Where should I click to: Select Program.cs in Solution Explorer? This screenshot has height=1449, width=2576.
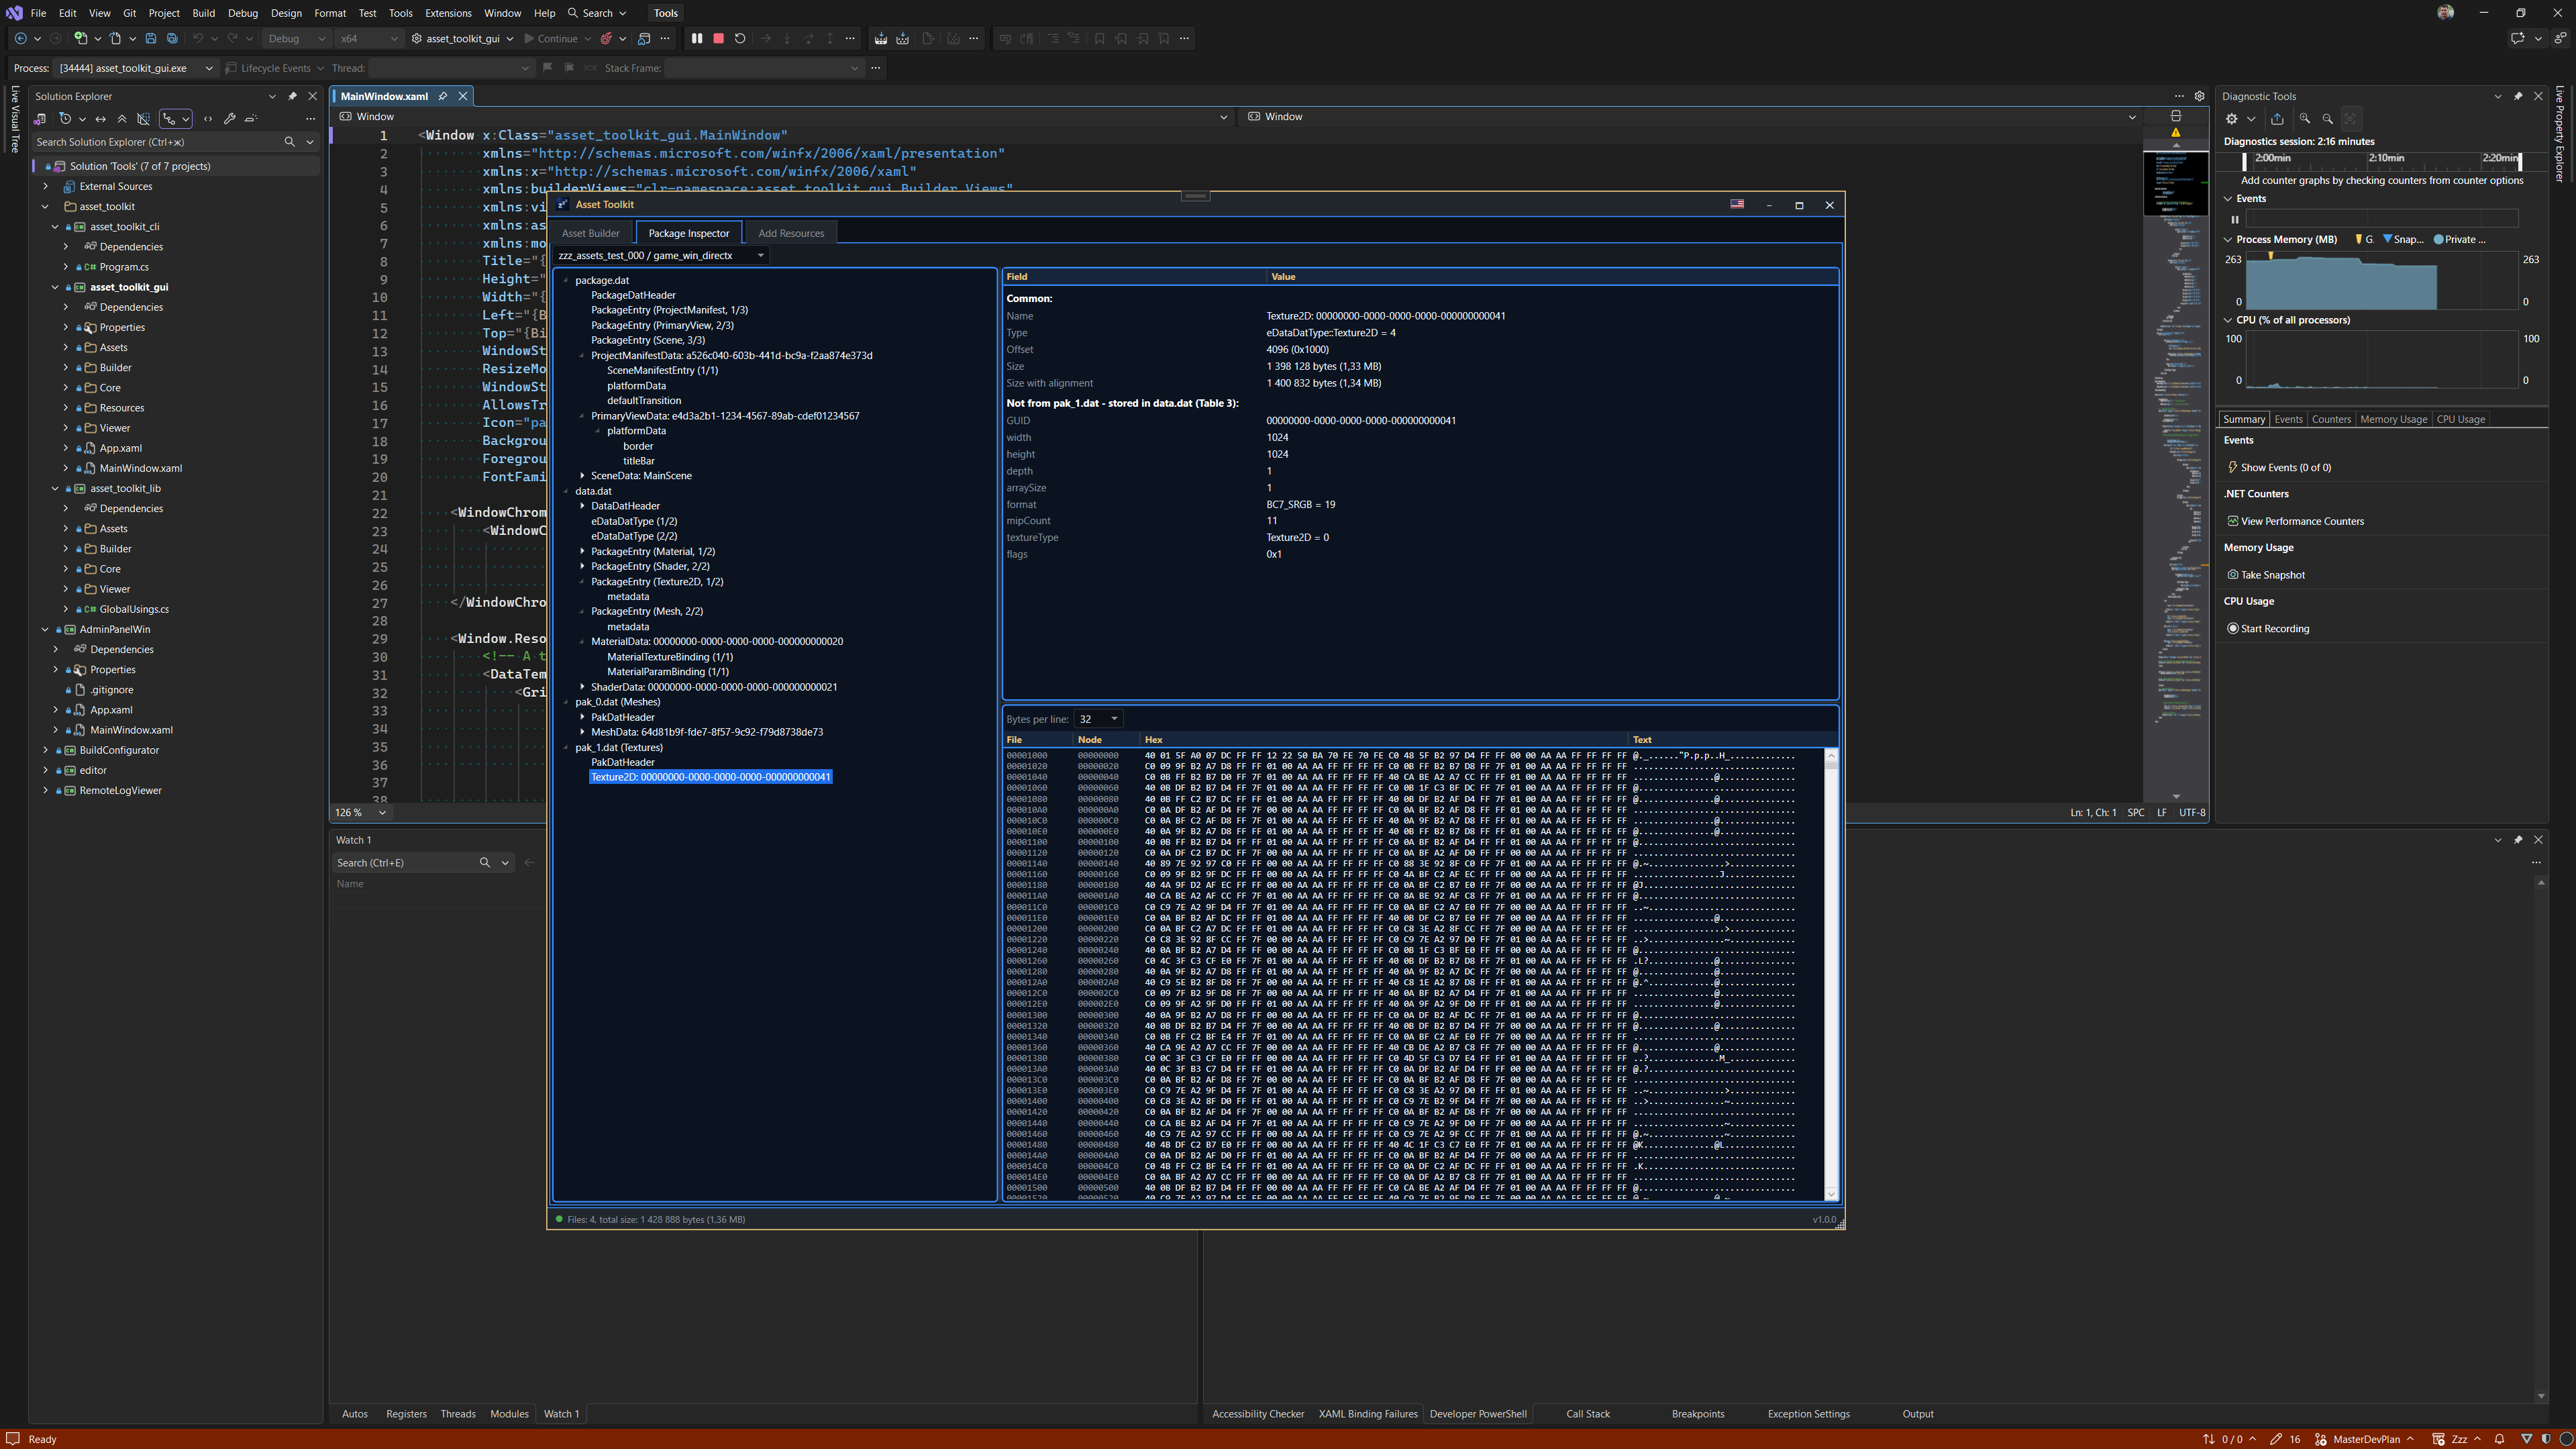124,267
